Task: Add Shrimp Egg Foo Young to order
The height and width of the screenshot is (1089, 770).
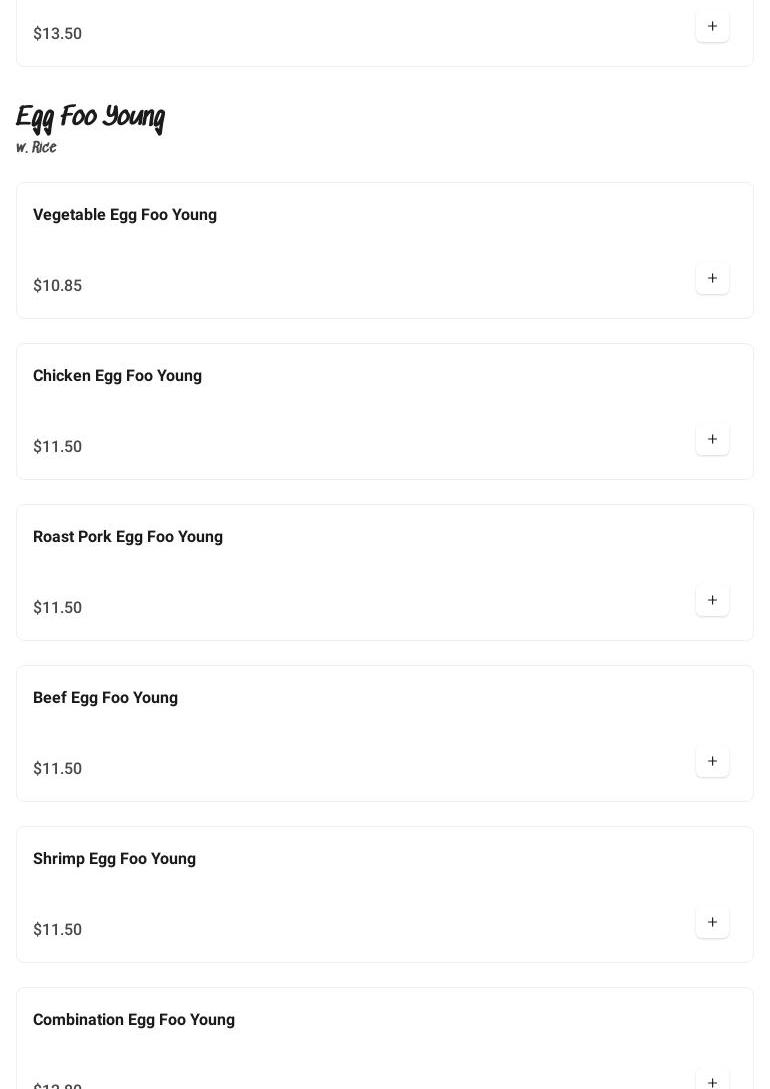Action: [x=712, y=922]
